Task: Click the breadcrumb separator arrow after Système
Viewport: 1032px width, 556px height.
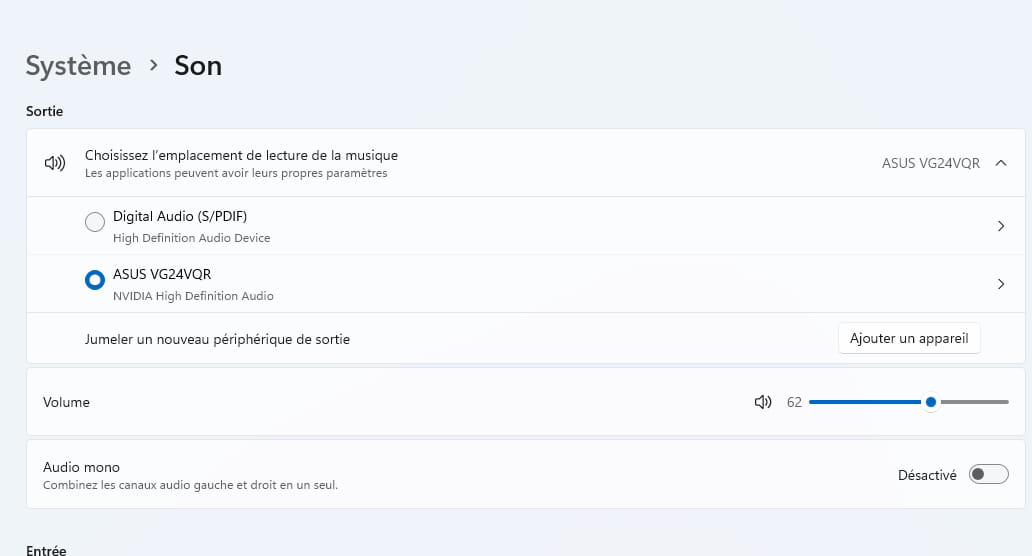Action: click(153, 65)
